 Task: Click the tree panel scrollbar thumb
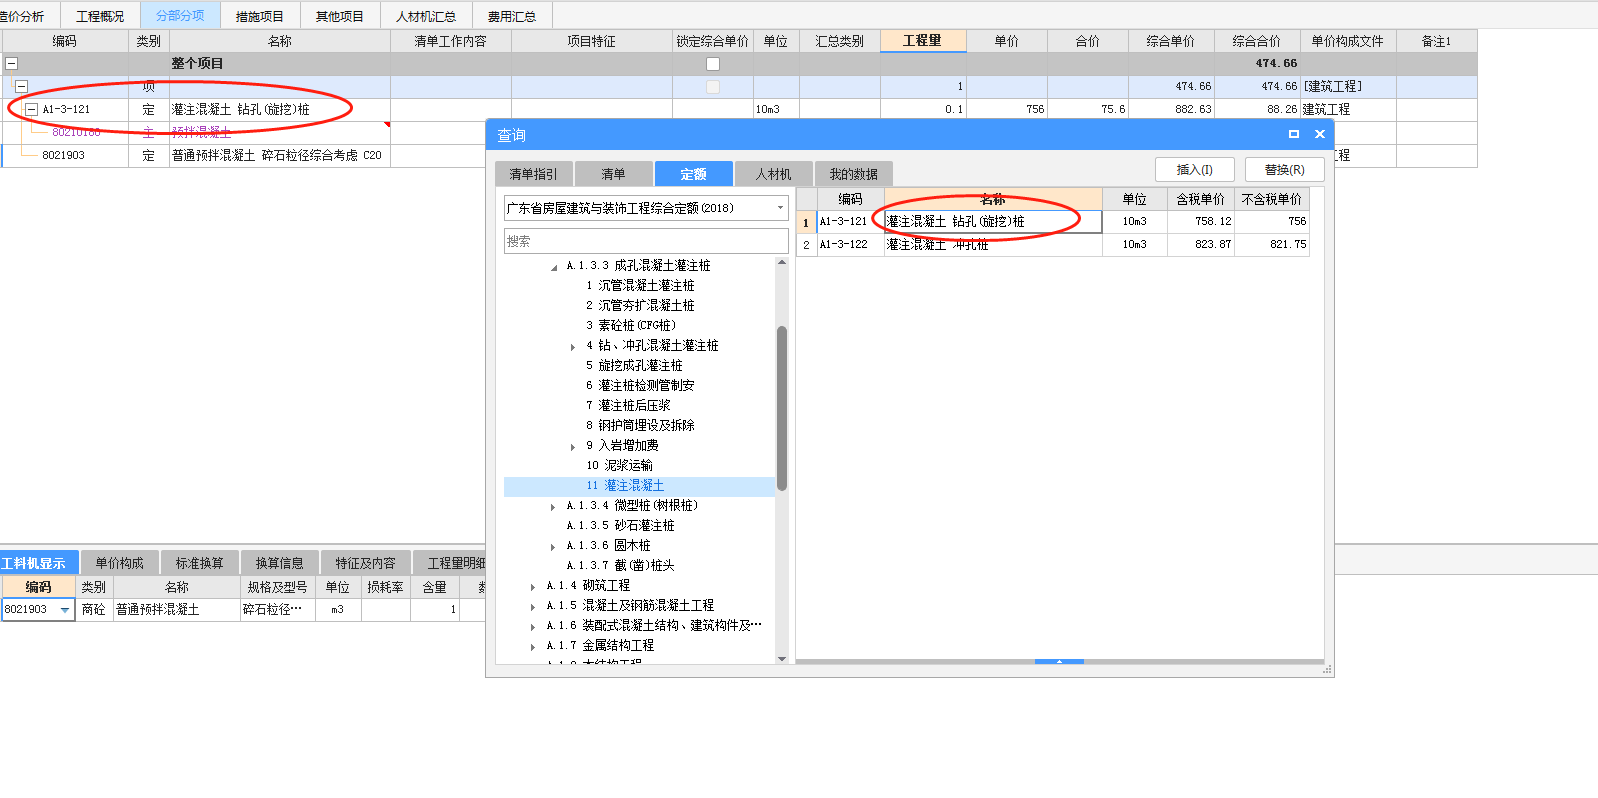[x=782, y=408]
